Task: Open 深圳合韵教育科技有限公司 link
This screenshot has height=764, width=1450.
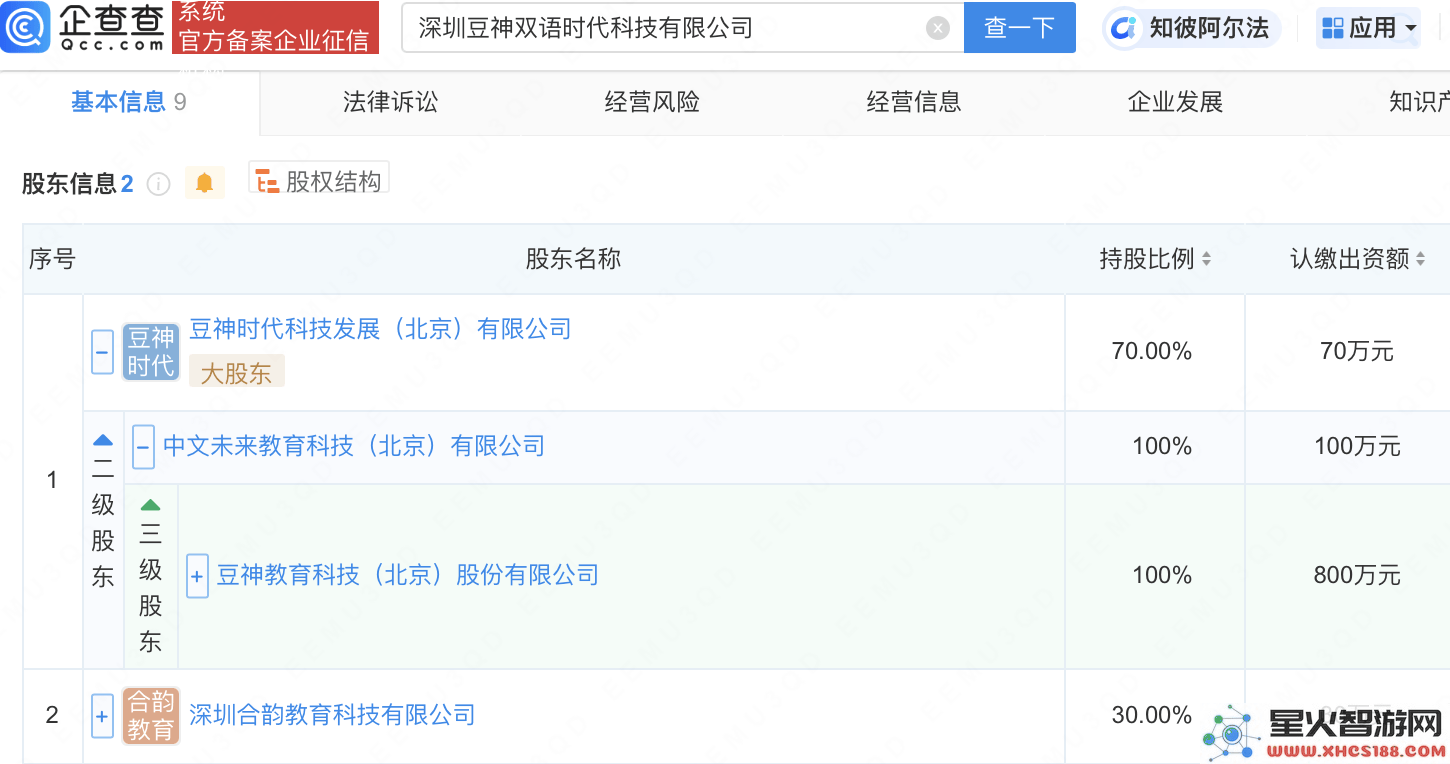Action: 332,715
